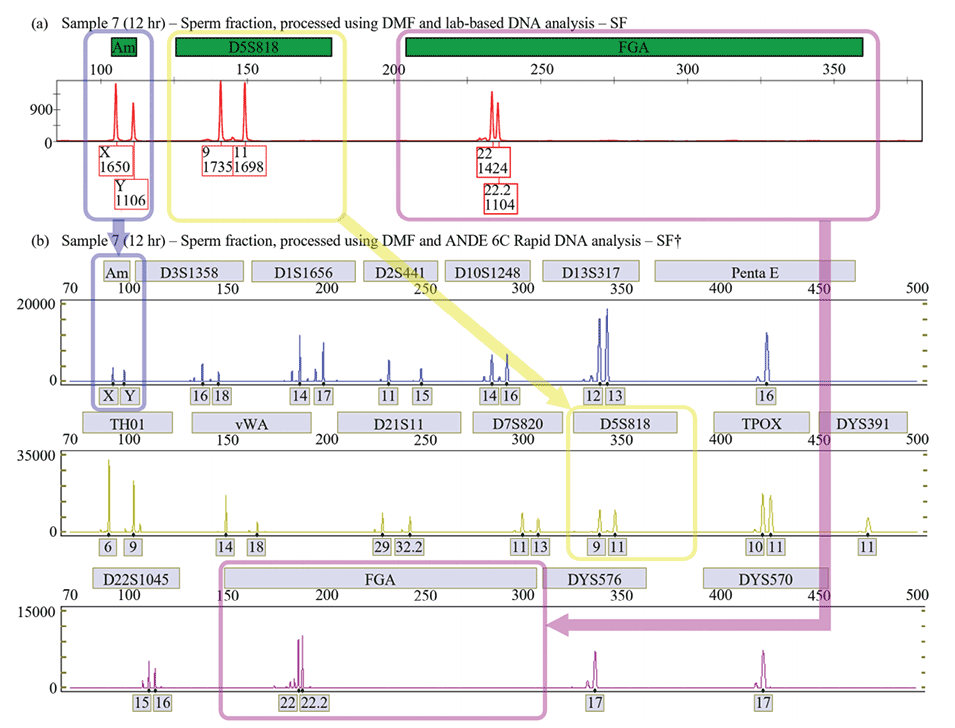Screen dimensions: 955x728
Task: Select the DYS570 locus header
Action: (765, 579)
